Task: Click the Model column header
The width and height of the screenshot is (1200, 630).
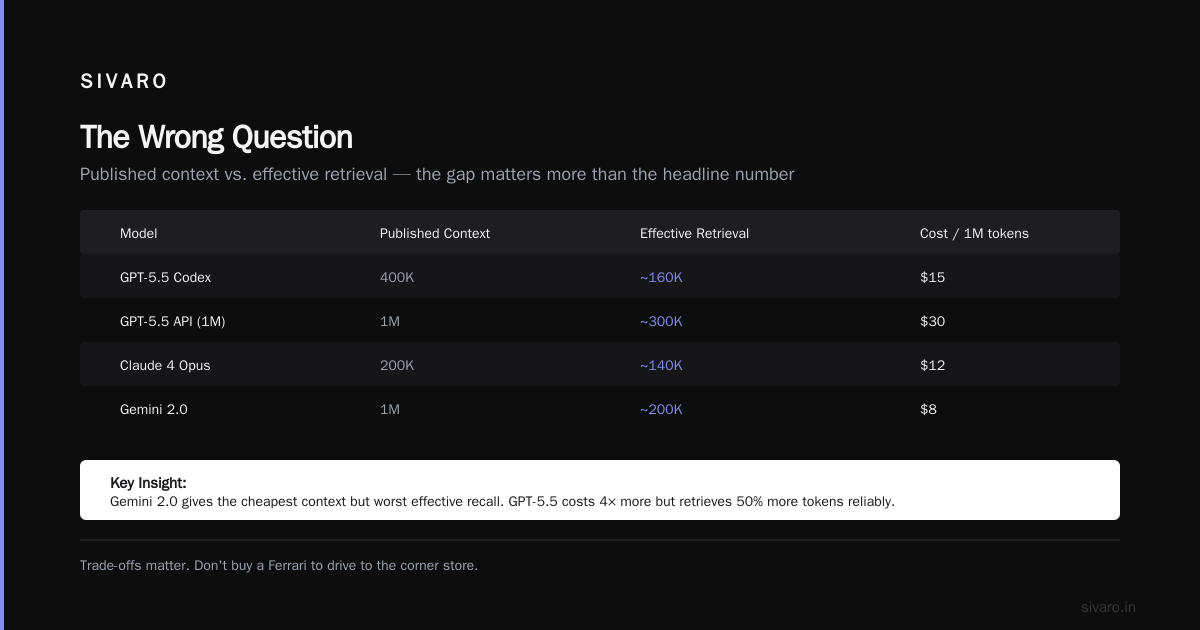Action: pos(139,233)
